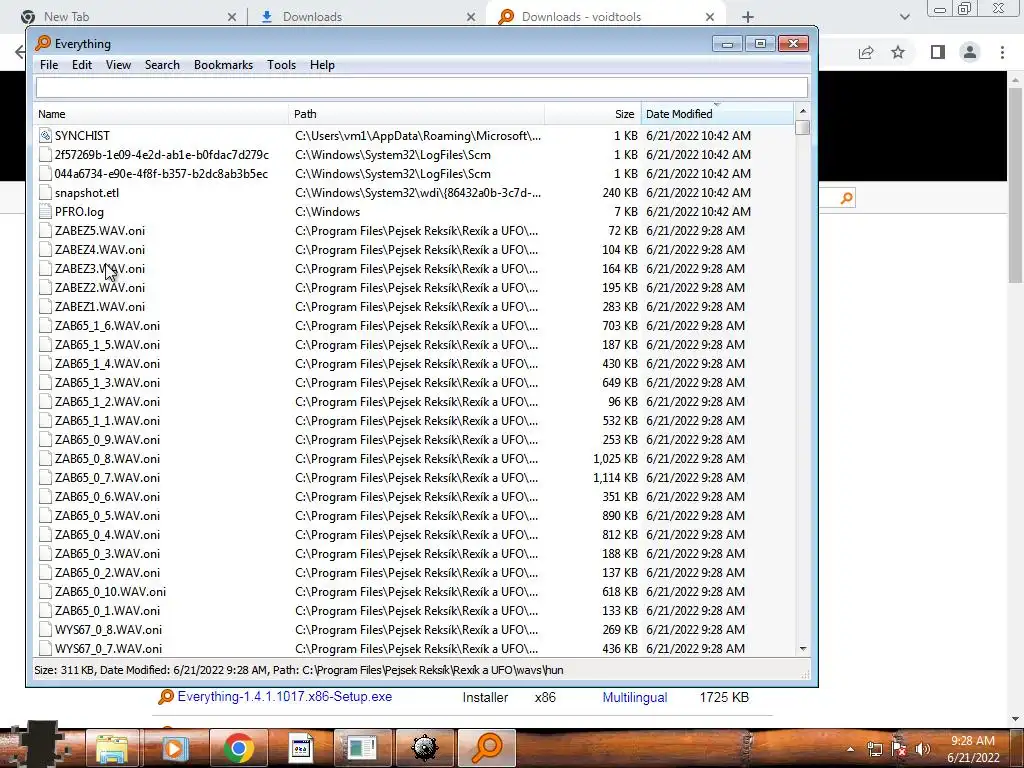Click the Everything search input box
The height and width of the screenshot is (768, 1024).
[421, 88]
